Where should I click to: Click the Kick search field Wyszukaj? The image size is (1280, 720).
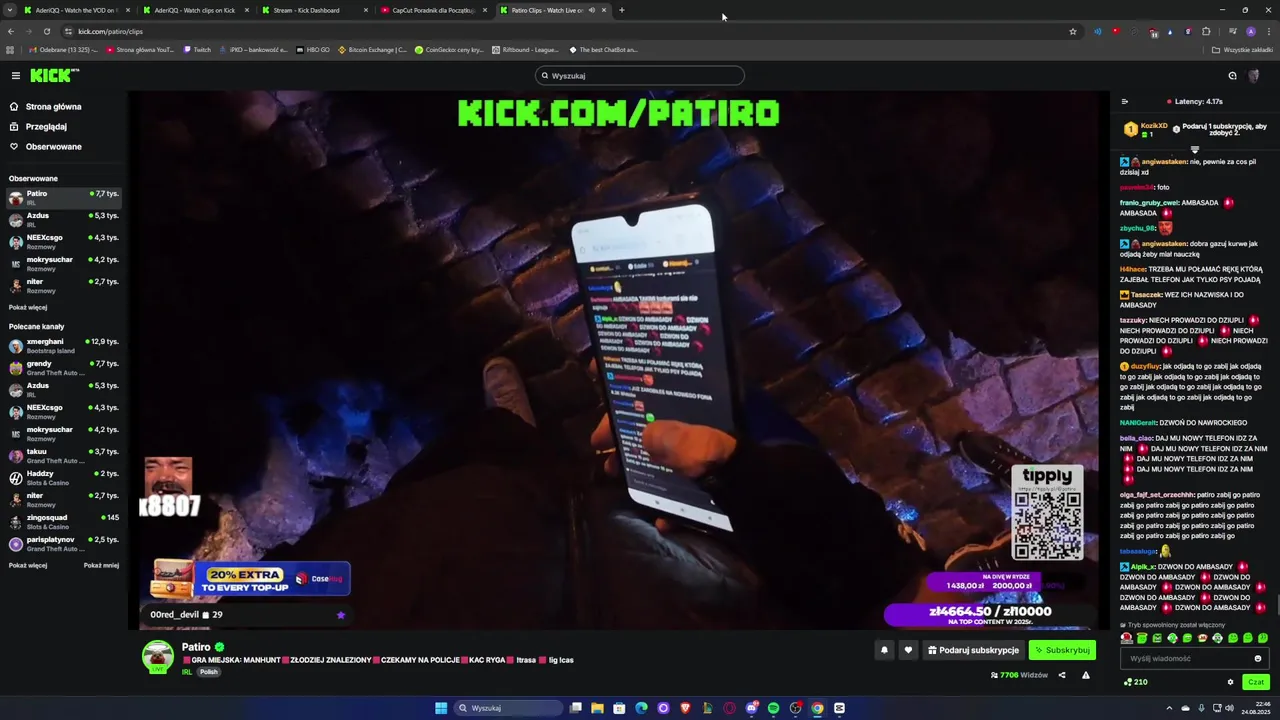[640, 75]
